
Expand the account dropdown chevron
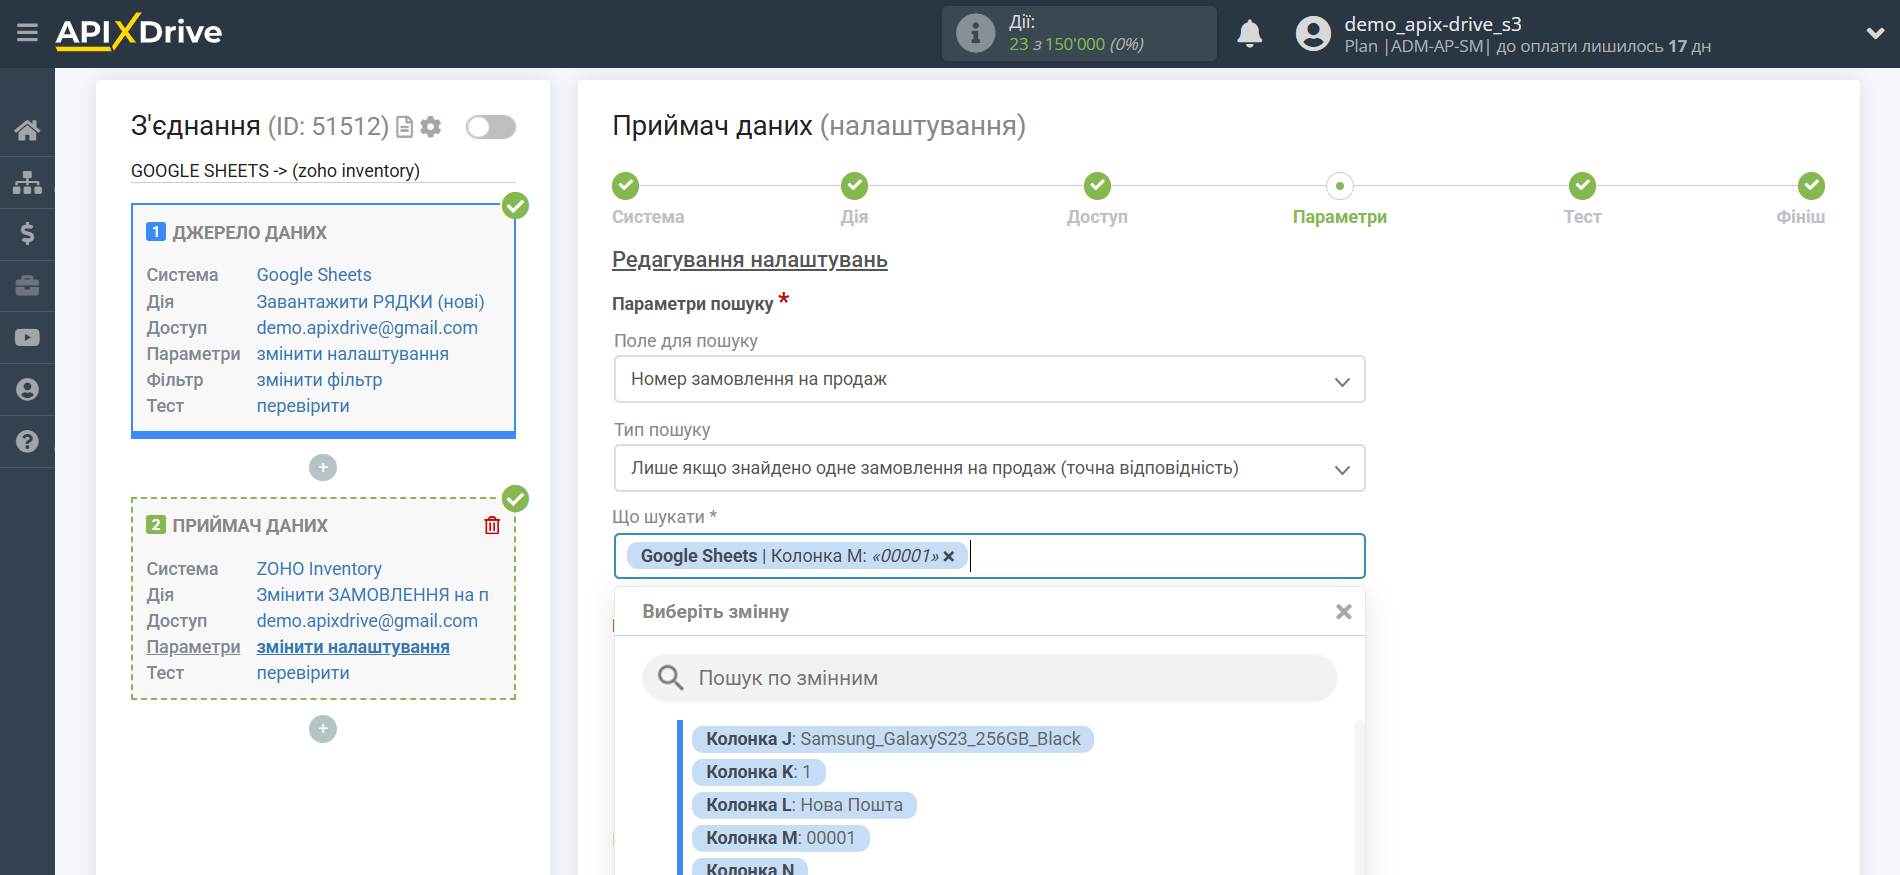click(1875, 33)
